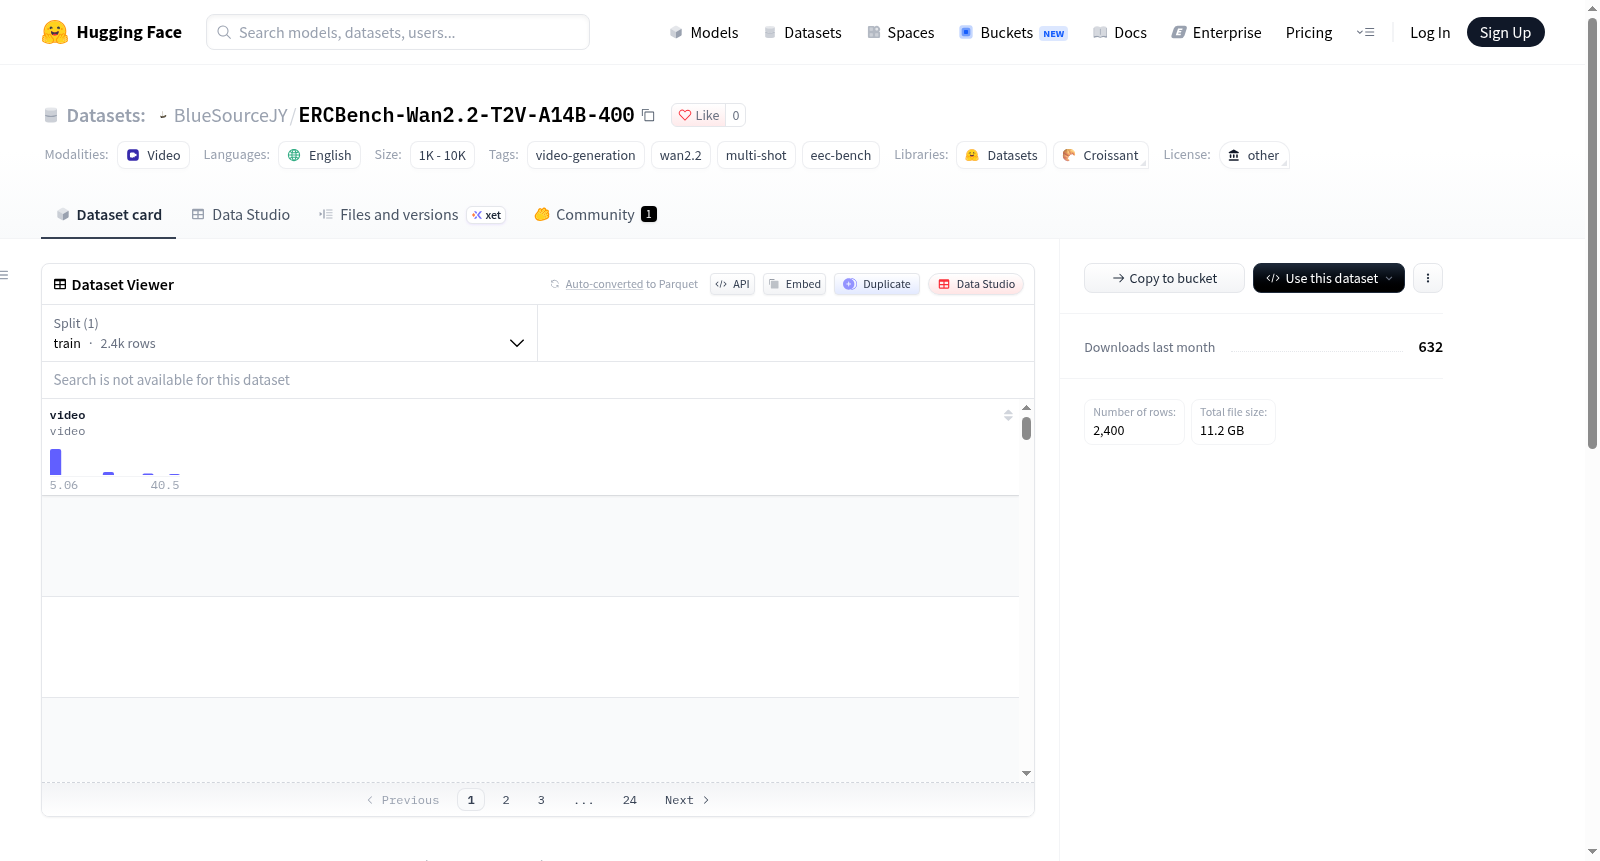
Task: Open Buckets in the top navigation
Action: [1013, 32]
